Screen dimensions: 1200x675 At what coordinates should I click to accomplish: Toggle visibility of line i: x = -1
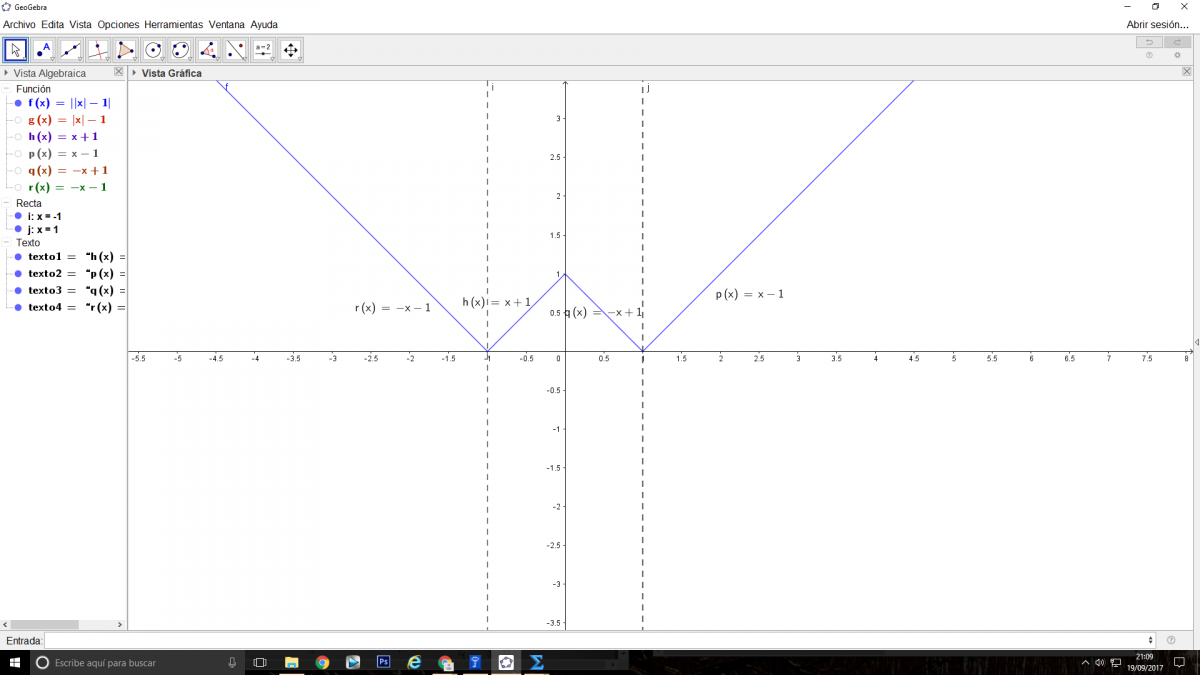[18, 216]
